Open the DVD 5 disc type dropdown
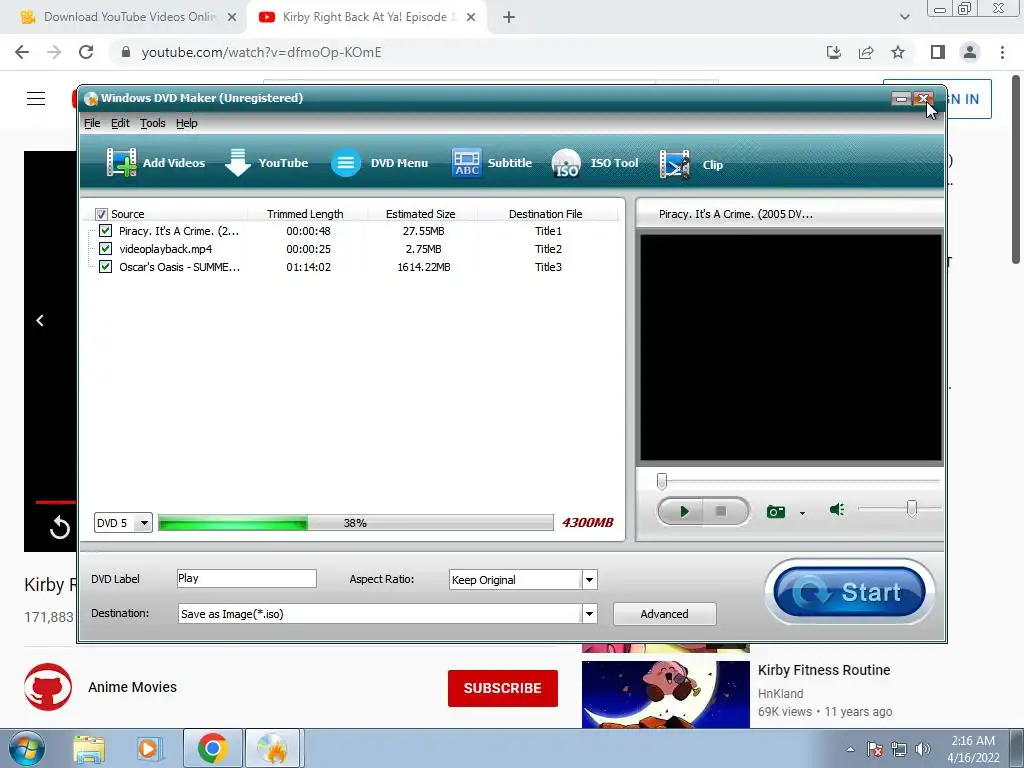Image resolution: width=1024 pixels, height=768 pixels. [x=123, y=522]
